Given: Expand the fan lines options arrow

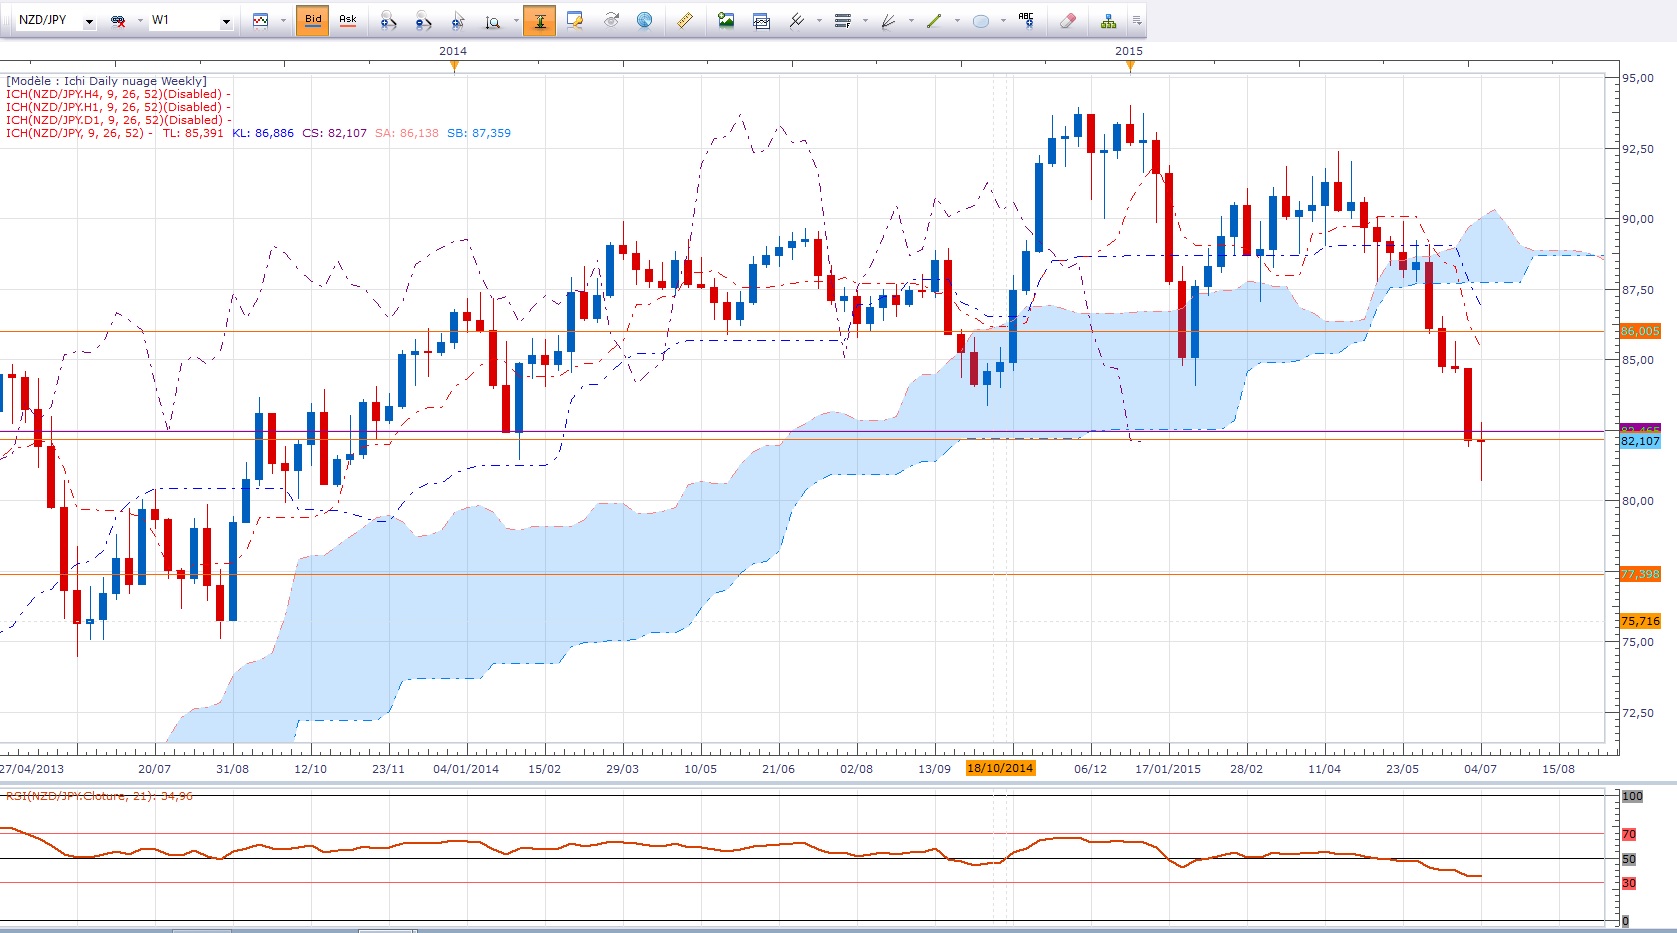Looking at the screenshot, I should 911,20.
